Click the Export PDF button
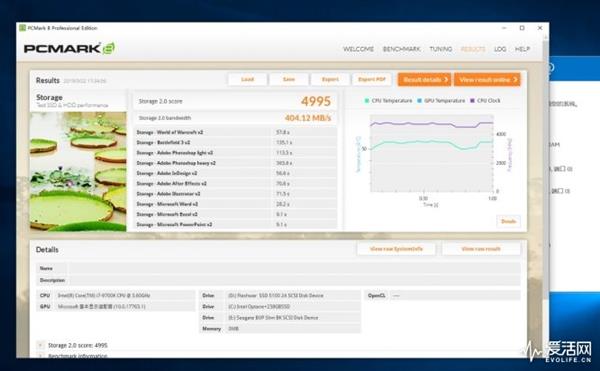This screenshot has height=371, width=600. coord(372,80)
